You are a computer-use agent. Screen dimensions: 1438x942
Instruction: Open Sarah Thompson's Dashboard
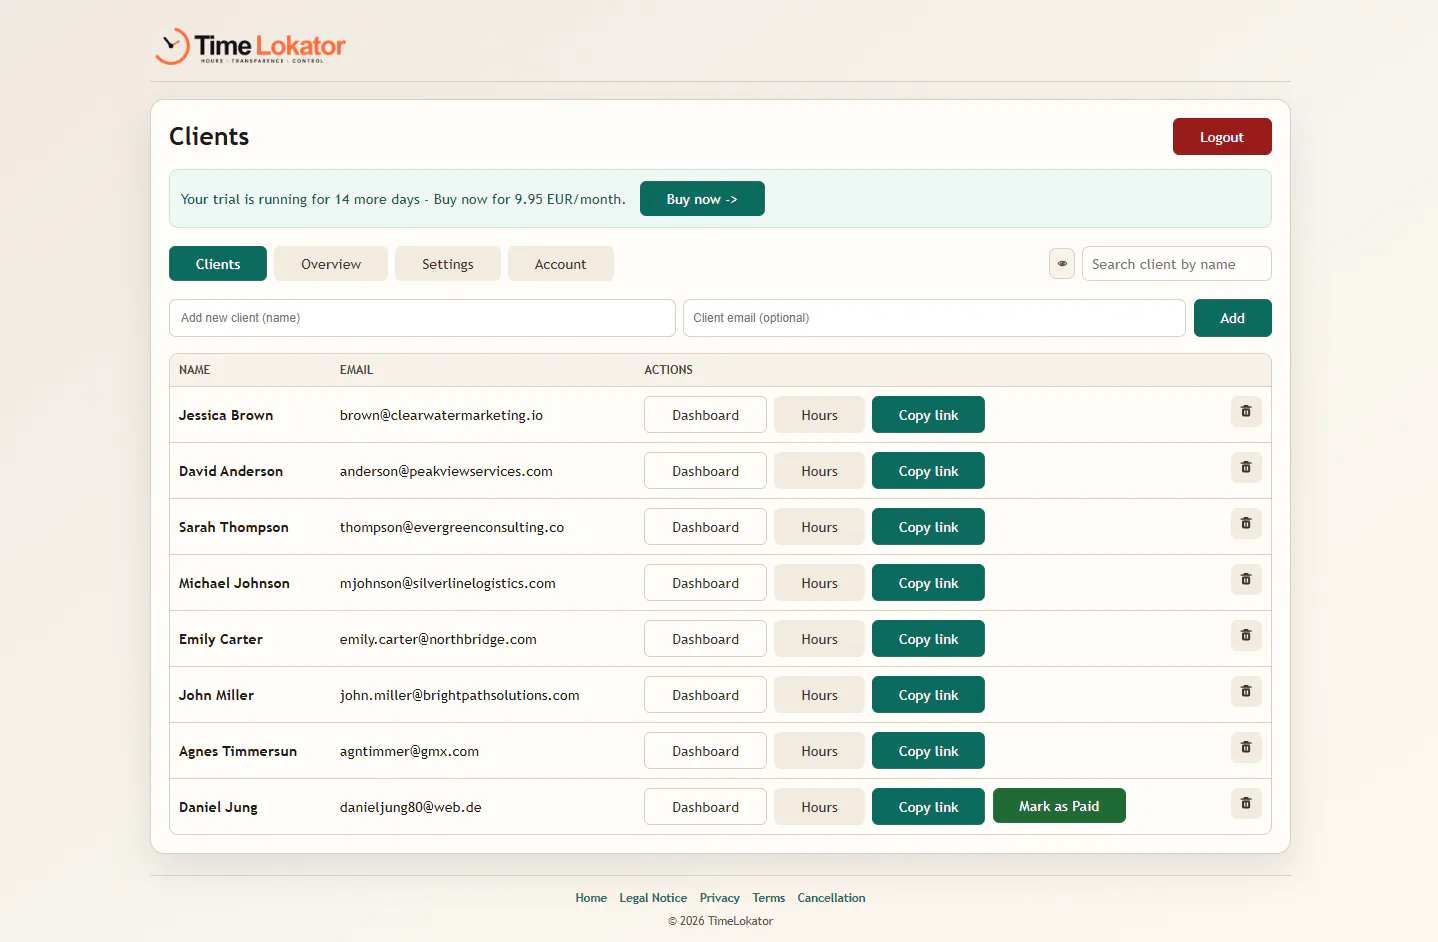point(705,527)
